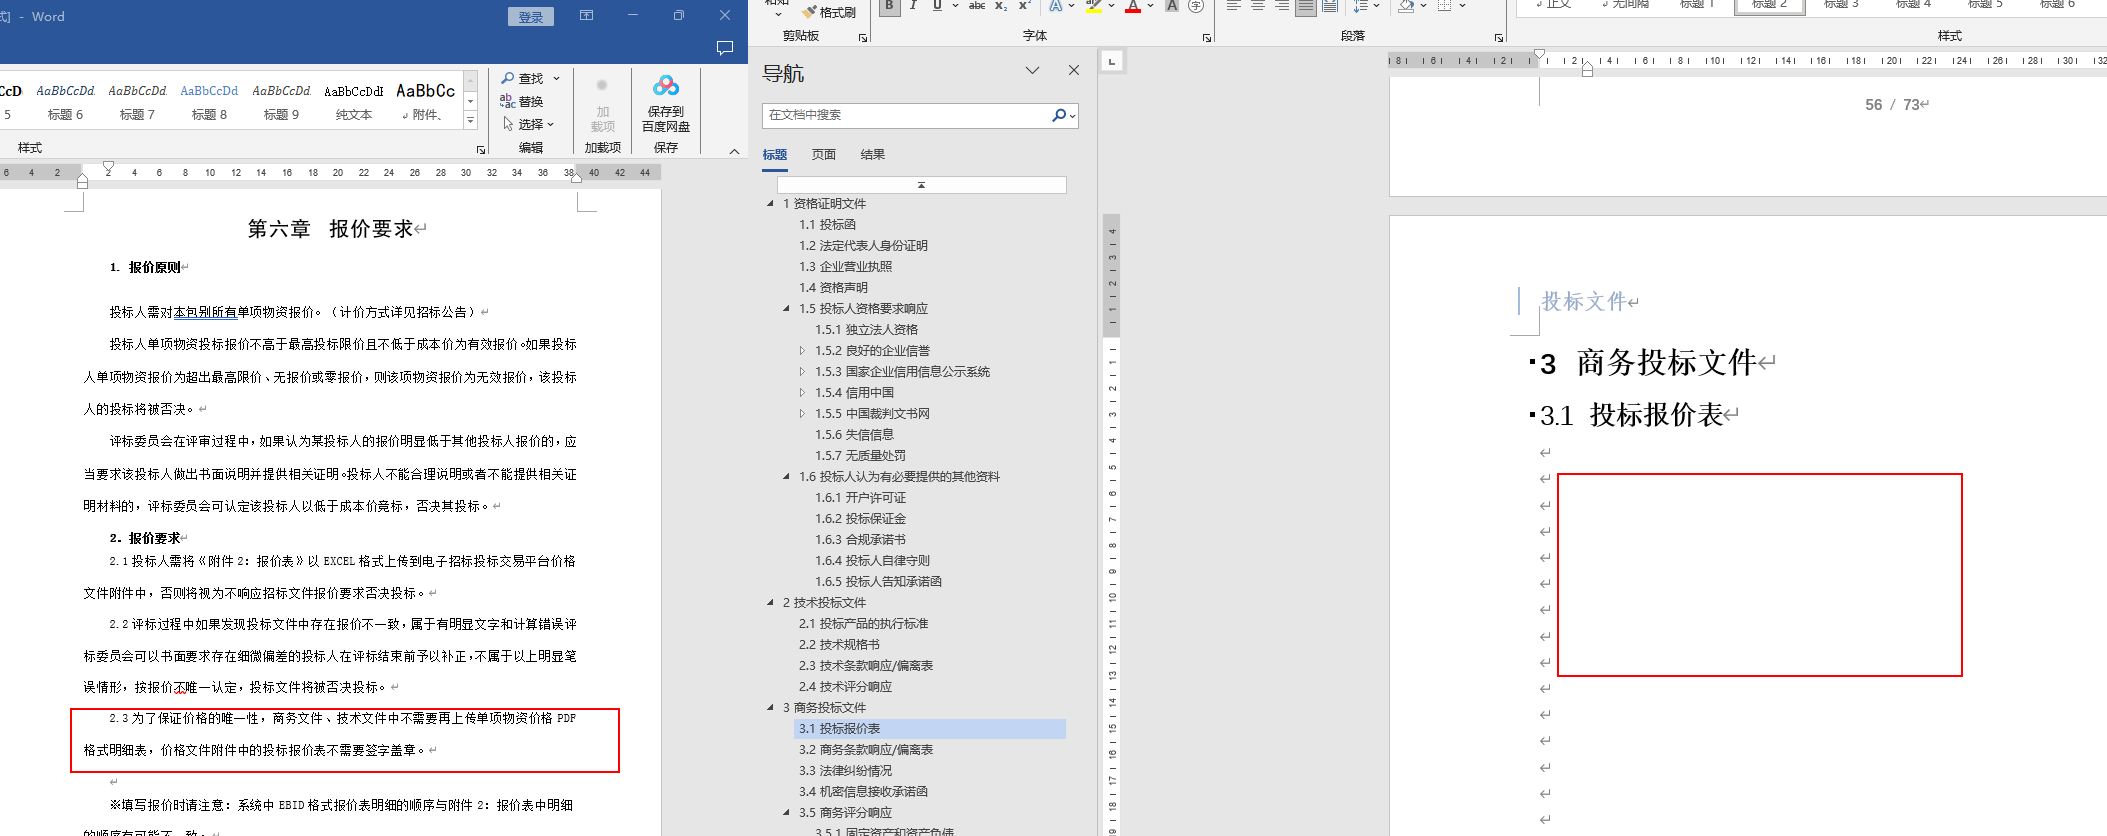2107x836 pixels.
Task: Apply the 标题 6 style
Action: [x=65, y=102]
